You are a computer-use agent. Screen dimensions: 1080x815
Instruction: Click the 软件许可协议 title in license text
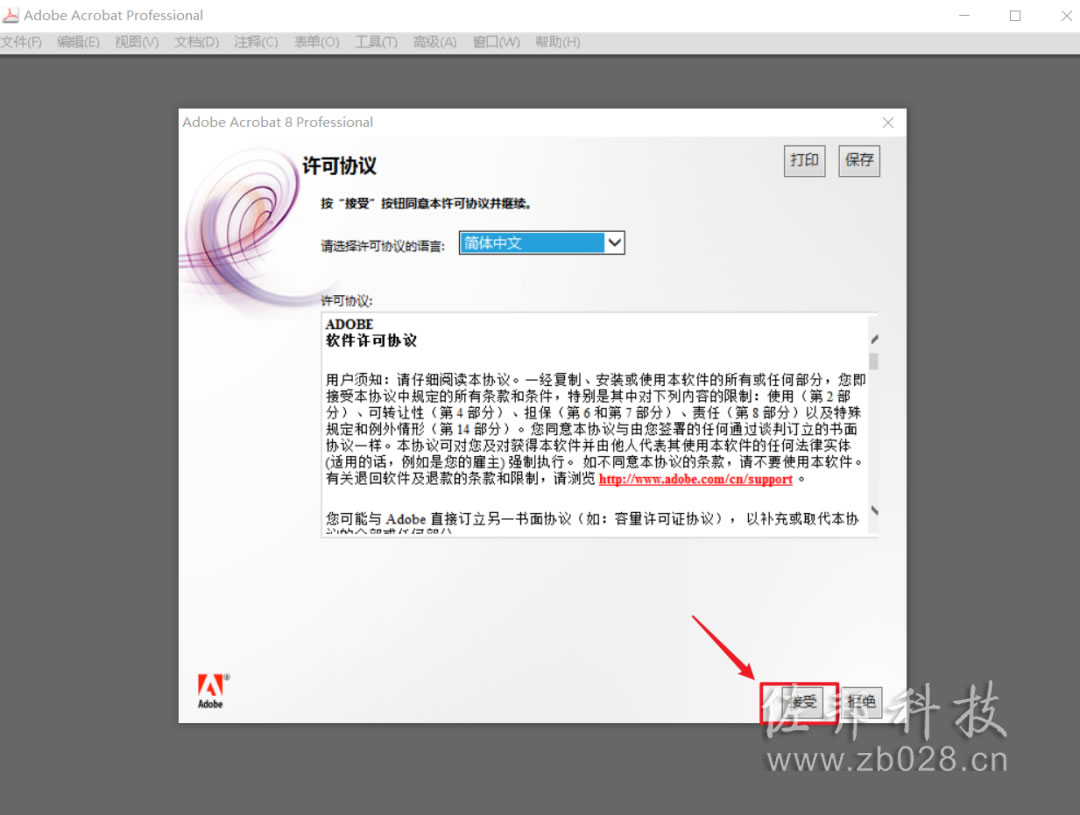[371, 341]
